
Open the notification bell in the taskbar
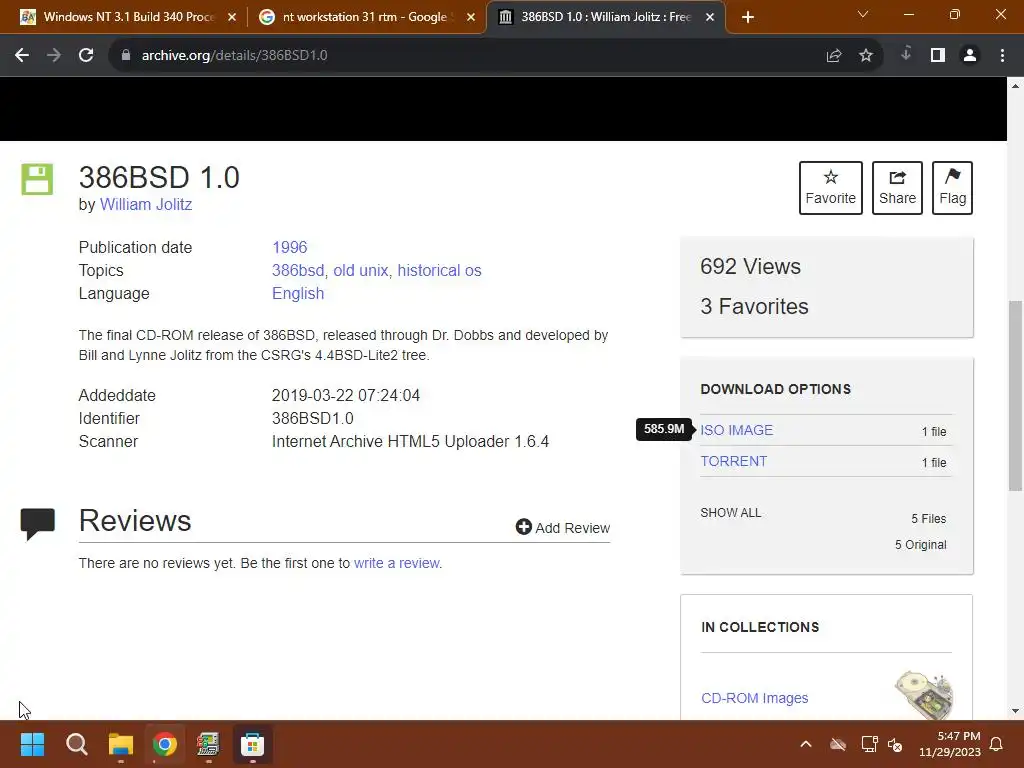(997, 744)
